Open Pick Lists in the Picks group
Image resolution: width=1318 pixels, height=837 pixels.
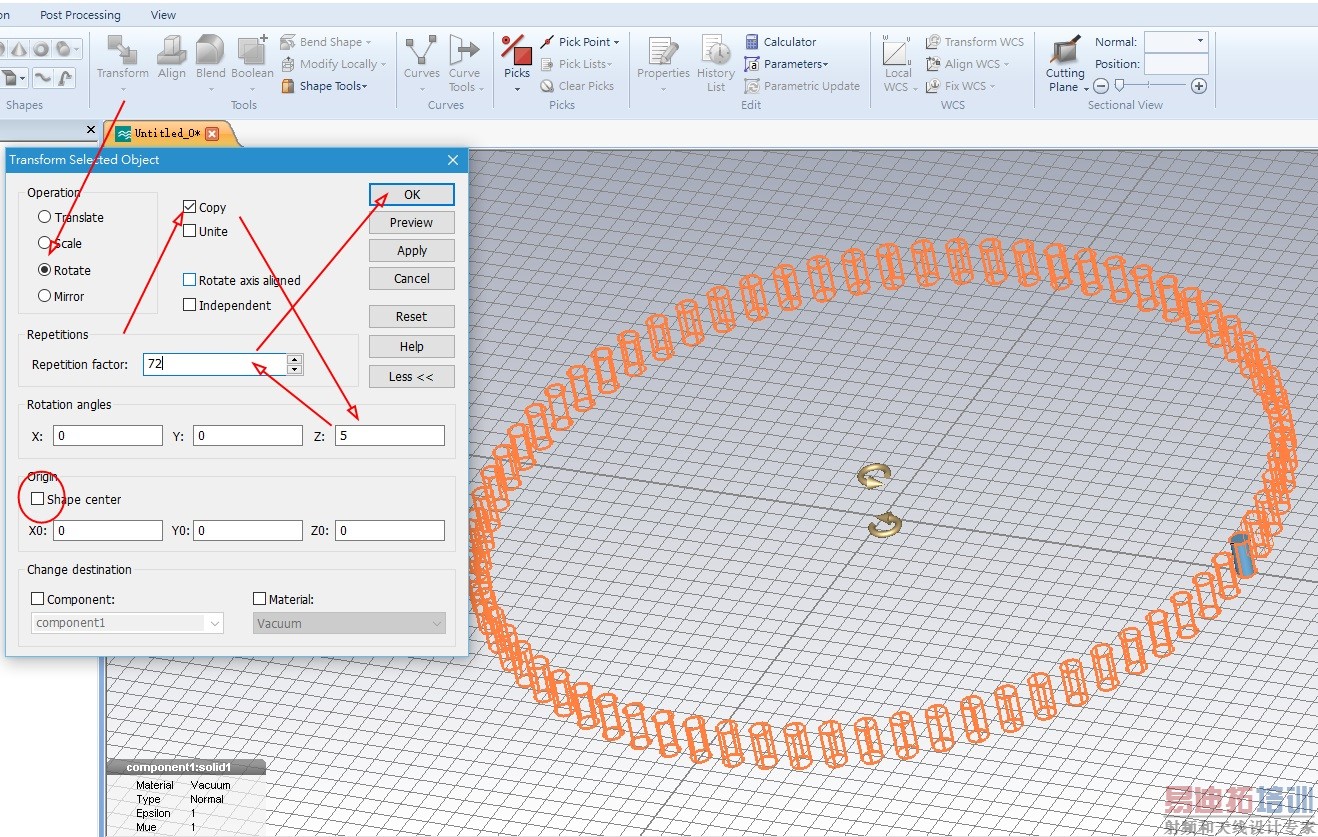pyautogui.click(x=576, y=64)
